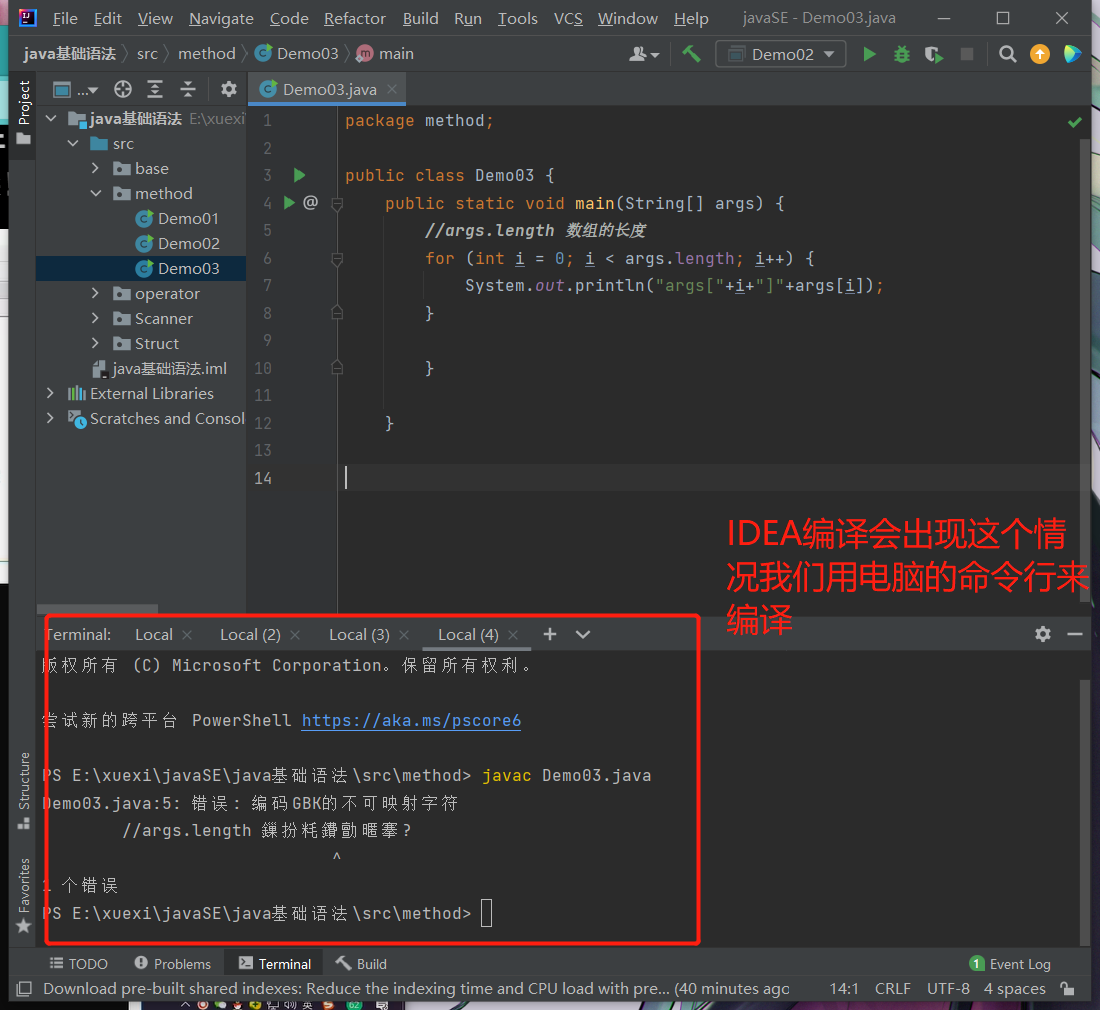Expand the operator package
The image size is (1100, 1010).
point(95,293)
